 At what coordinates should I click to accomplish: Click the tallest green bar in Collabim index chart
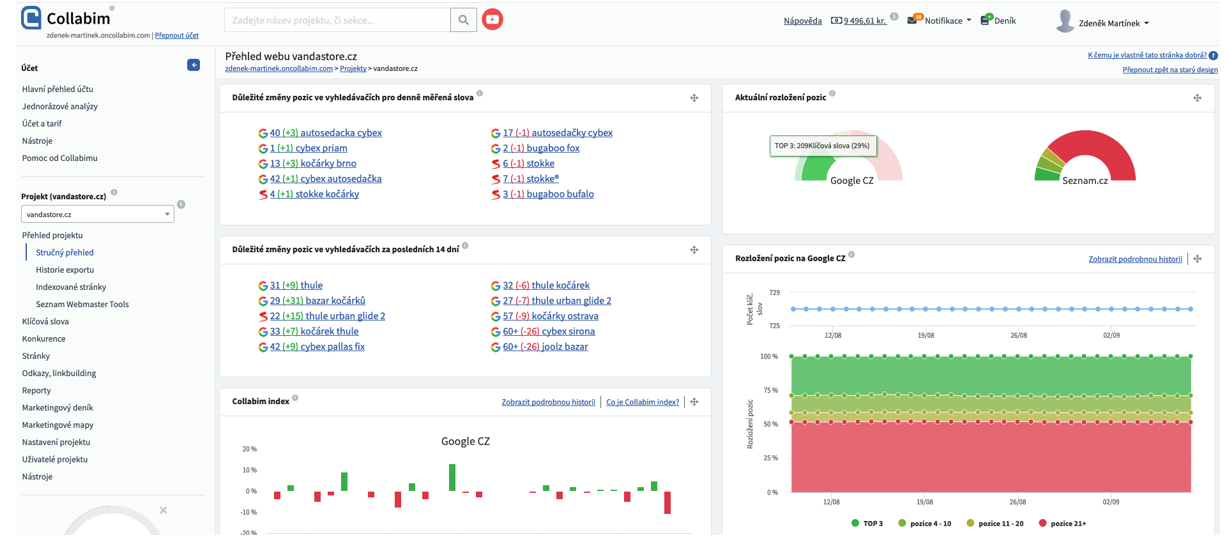[x=452, y=477]
